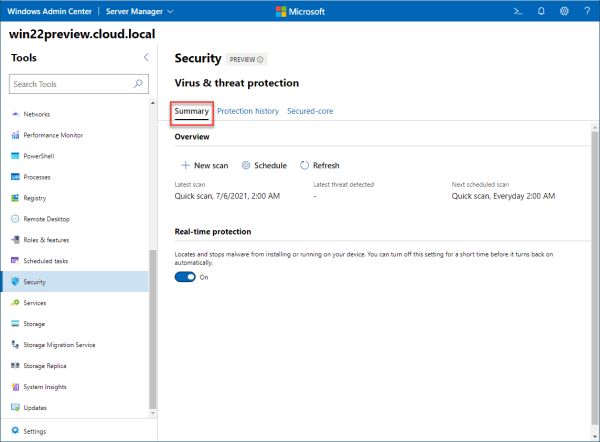Screen dimensions: 600x442
Task: Click the latest scan value 7/6/2021, 2:00 AM
Action: pyautogui.click(x=227, y=196)
